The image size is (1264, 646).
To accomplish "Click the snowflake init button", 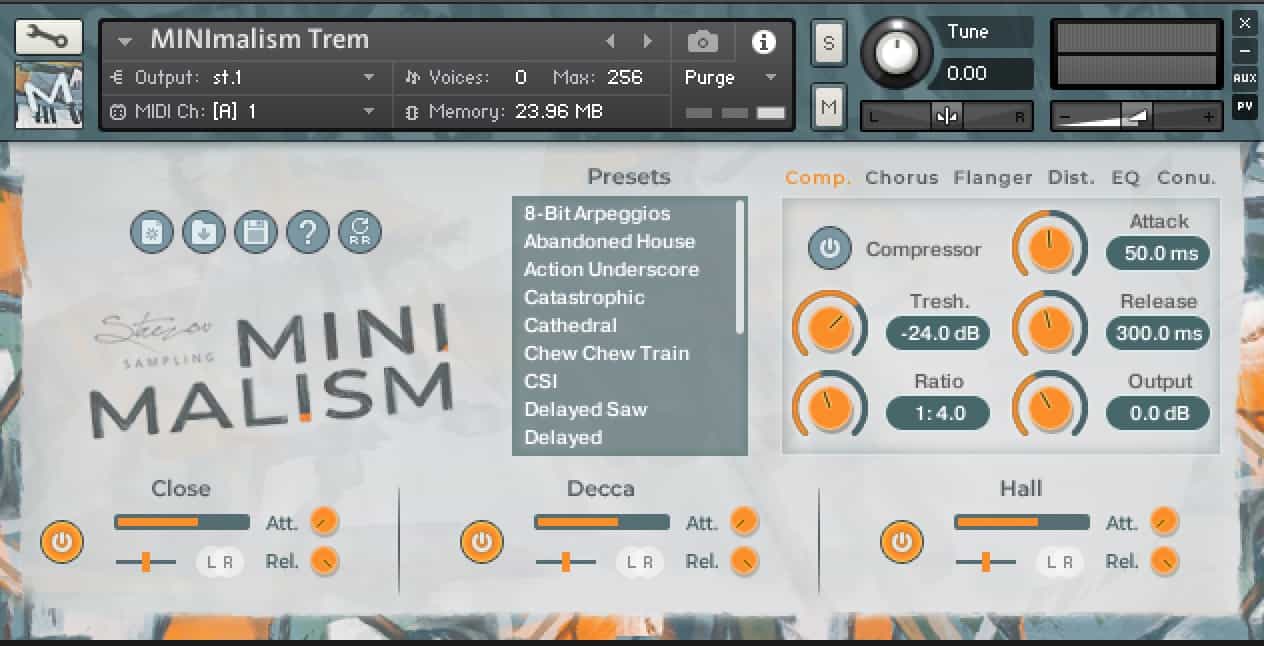I will coord(151,233).
